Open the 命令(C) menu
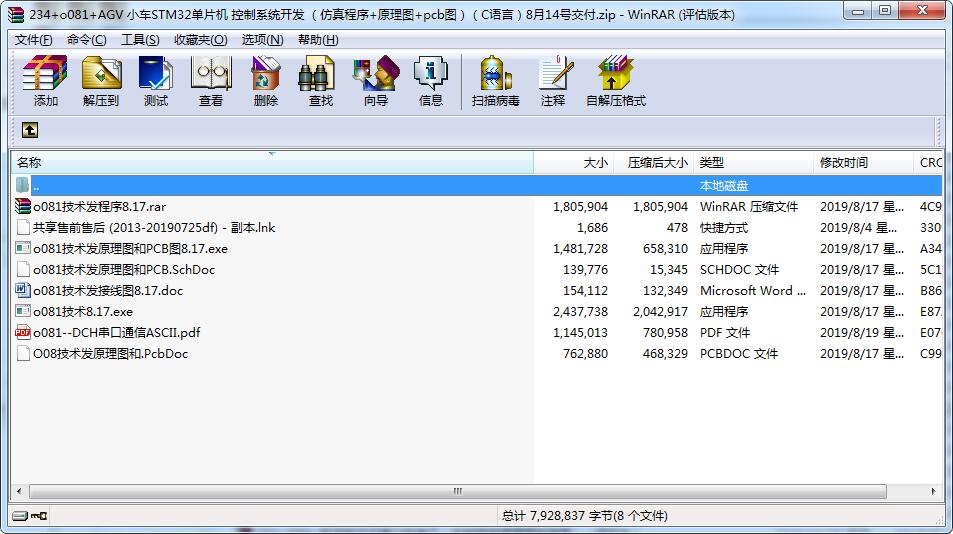Image resolution: width=953 pixels, height=534 pixels. [86, 39]
